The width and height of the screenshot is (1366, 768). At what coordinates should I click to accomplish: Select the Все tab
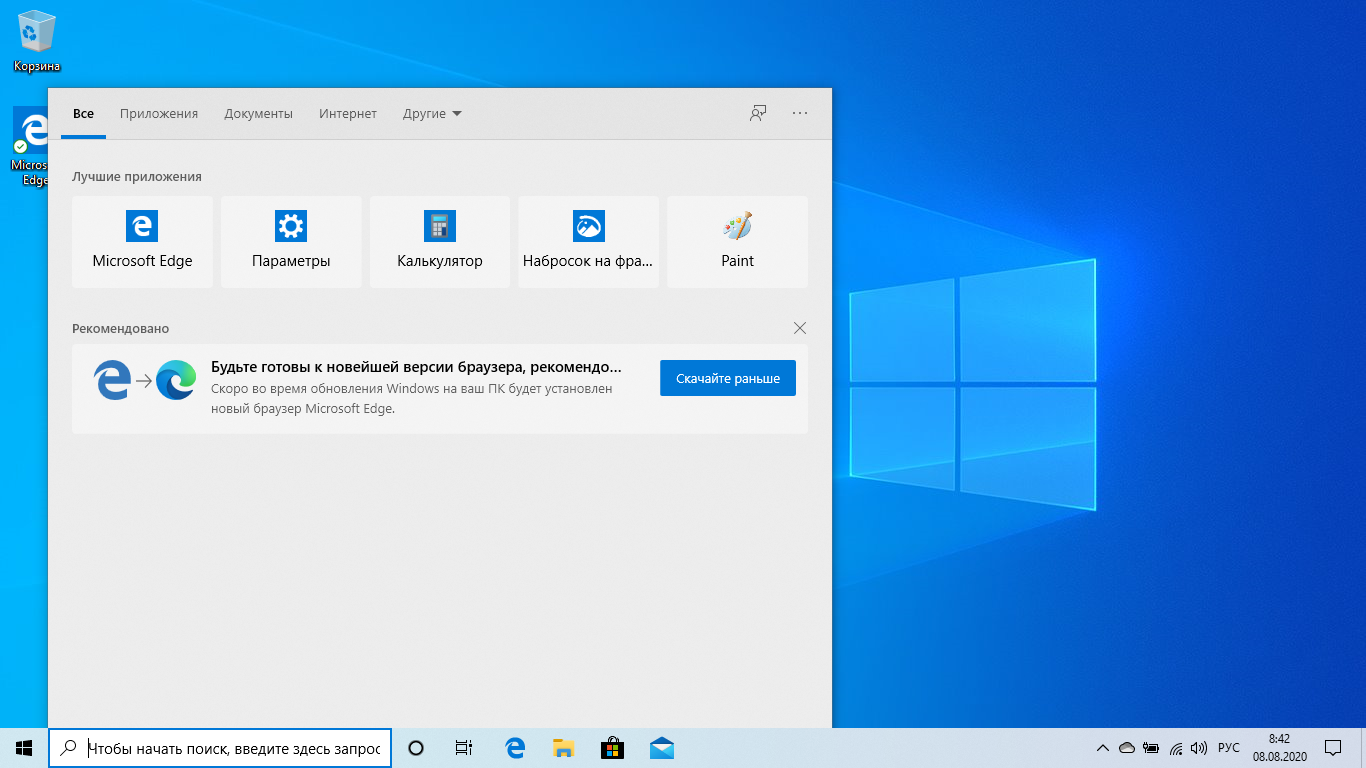click(x=83, y=114)
